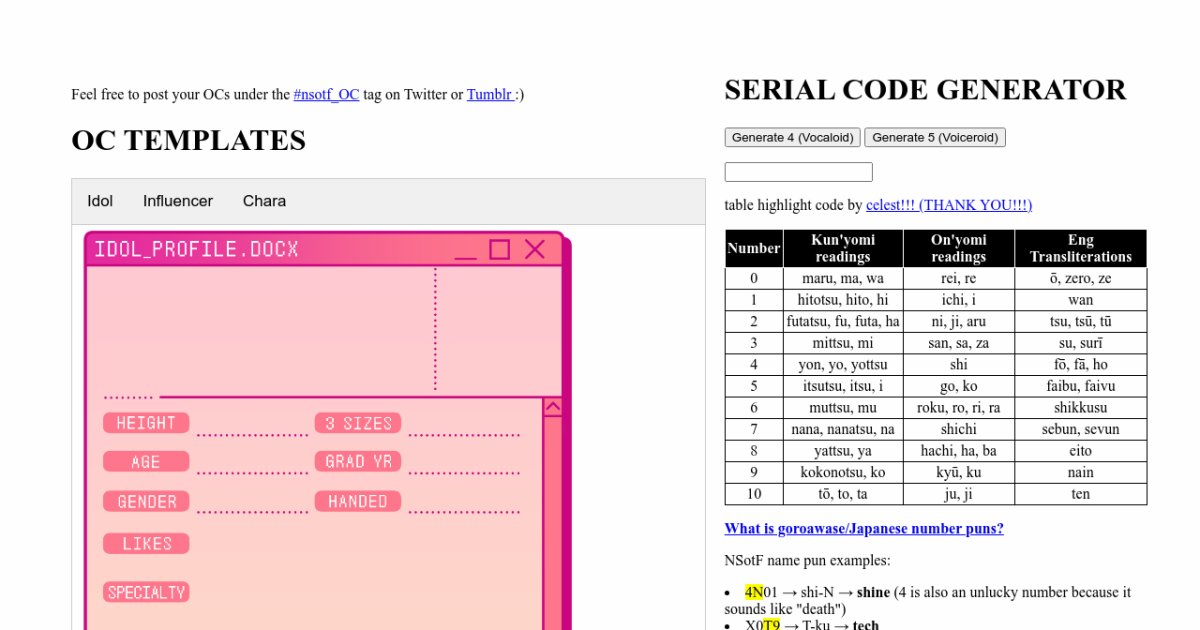Viewport: 1200px width, 630px height.
Task: Click the serial code text field
Action: [x=798, y=172]
